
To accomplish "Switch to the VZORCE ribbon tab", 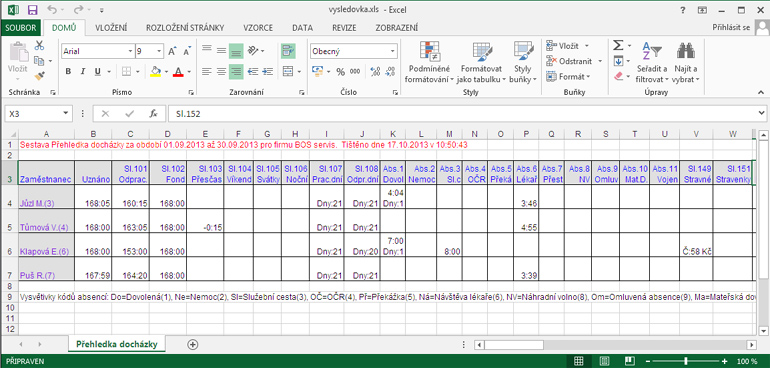I will 258,28.
